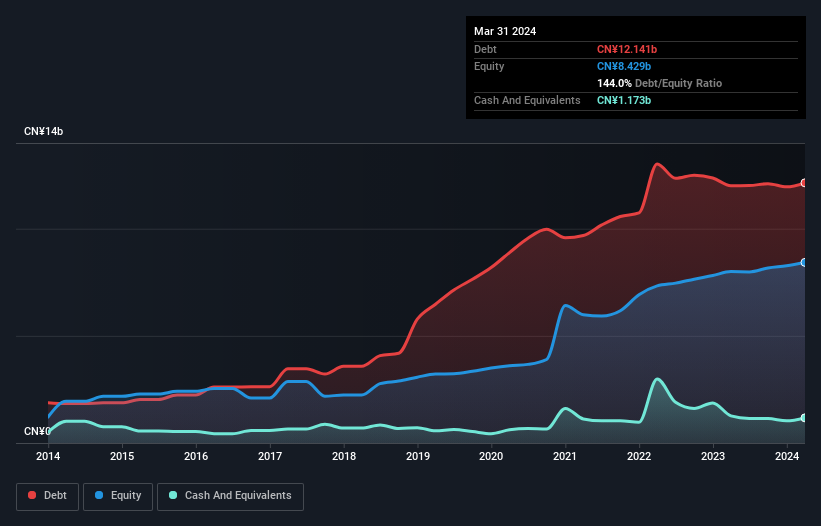Screen dimensions: 821x526
Task: Toggle the Cash And Equivalents legend button
Action: pyautogui.click(x=230, y=496)
